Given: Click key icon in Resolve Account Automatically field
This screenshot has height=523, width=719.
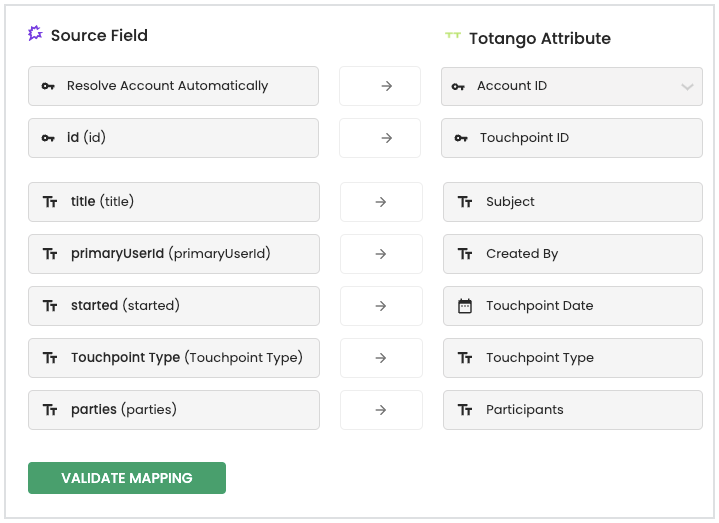Looking at the screenshot, I should point(48,86).
